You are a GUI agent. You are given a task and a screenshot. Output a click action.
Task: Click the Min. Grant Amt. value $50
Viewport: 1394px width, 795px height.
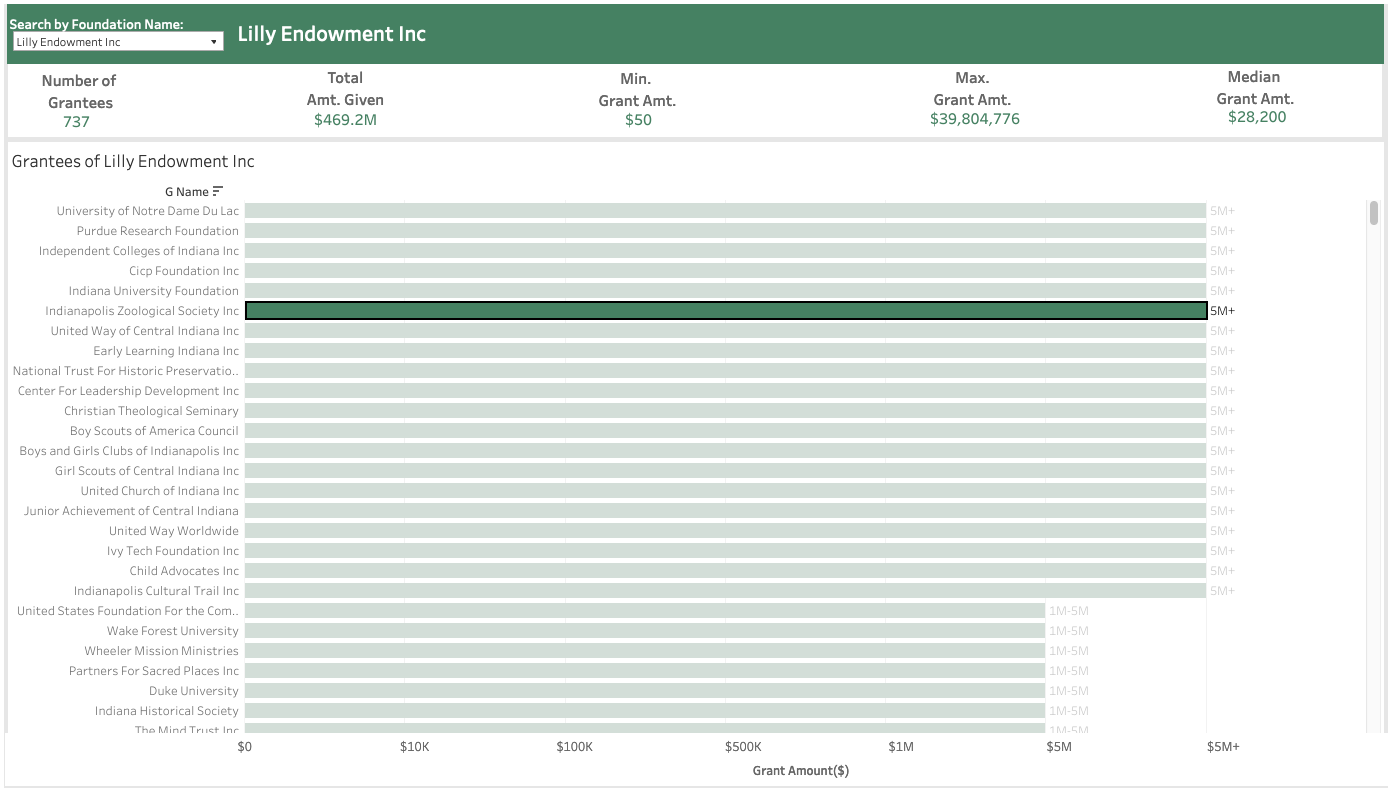pyautogui.click(x=638, y=120)
